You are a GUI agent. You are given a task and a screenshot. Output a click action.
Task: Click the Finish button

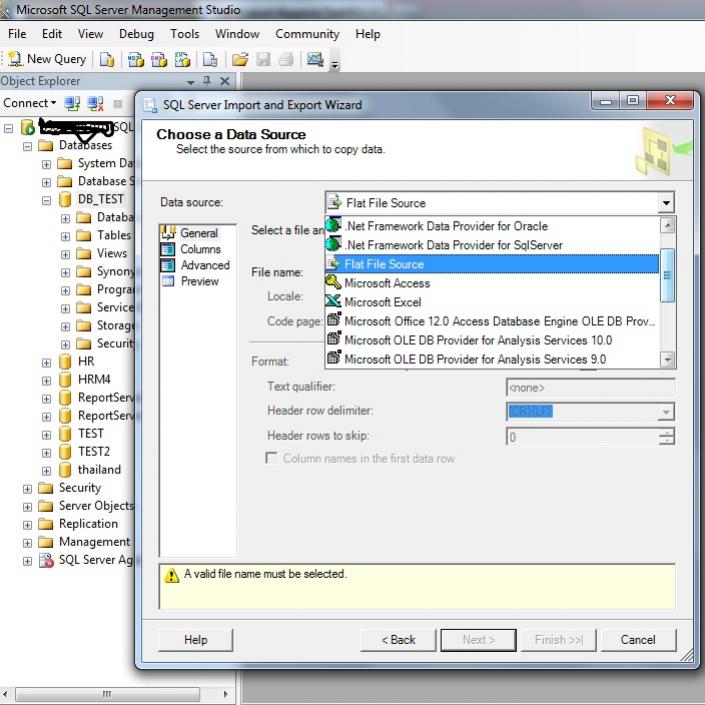point(558,640)
